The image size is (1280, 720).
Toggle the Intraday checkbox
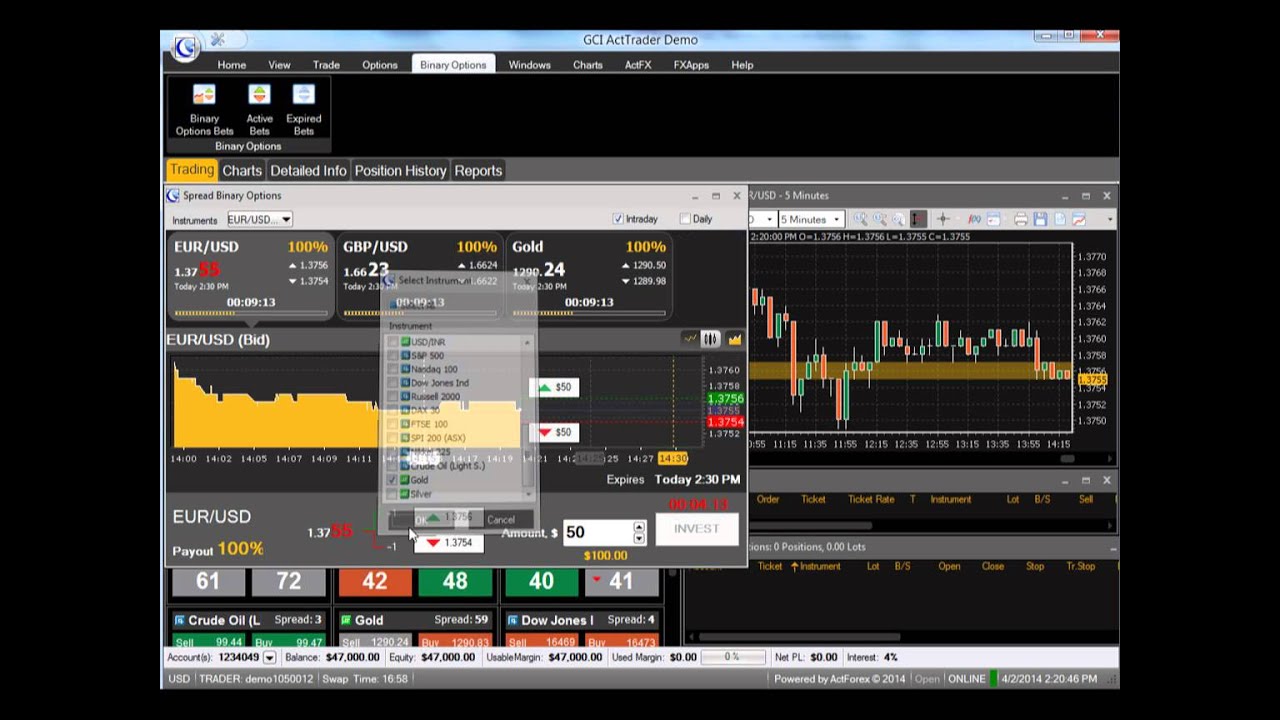point(618,219)
